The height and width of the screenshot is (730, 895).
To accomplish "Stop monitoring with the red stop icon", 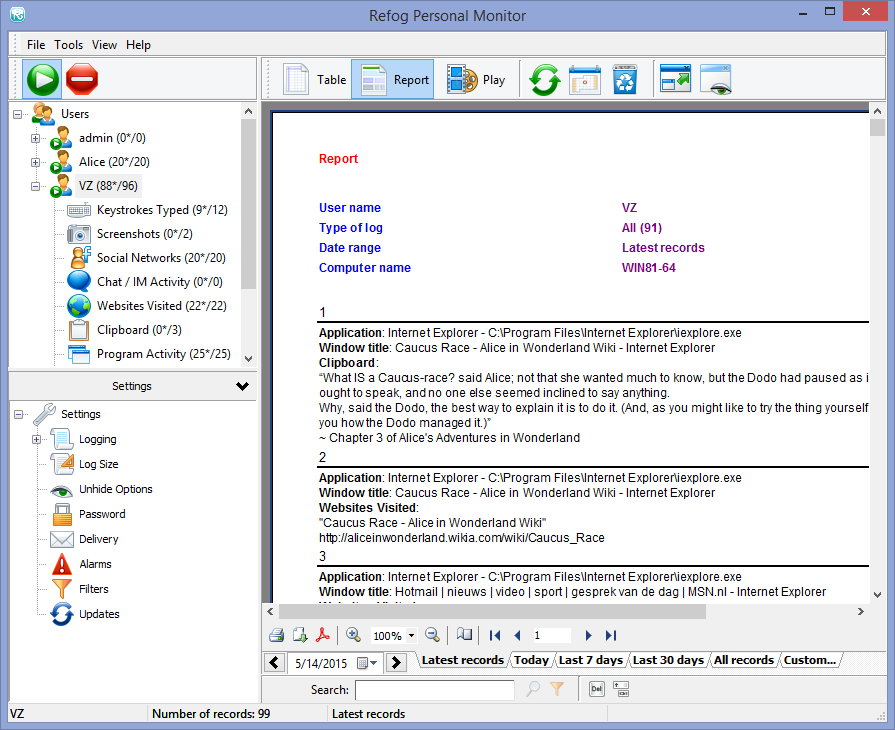I will tap(82, 79).
